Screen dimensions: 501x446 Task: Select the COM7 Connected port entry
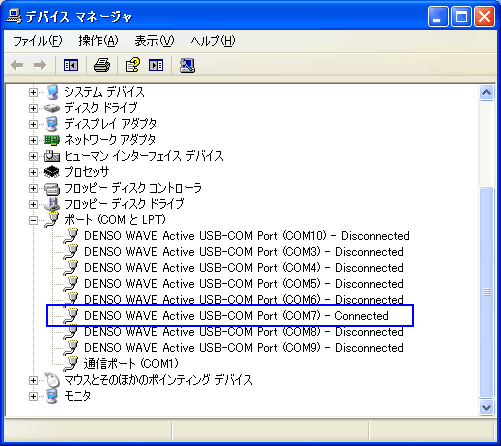pos(236,316)
